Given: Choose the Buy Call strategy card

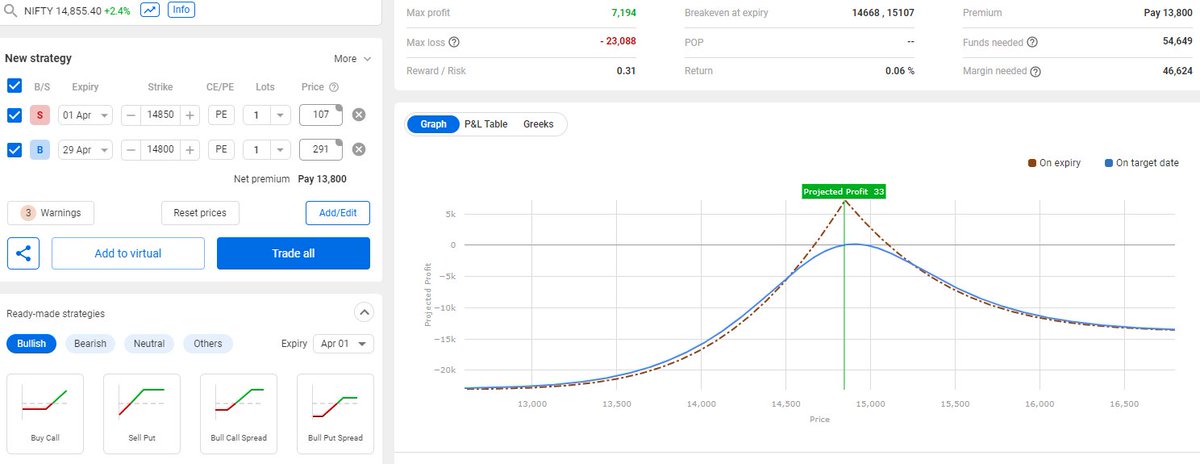Looking at the screenshot, I should pos(44,412).
